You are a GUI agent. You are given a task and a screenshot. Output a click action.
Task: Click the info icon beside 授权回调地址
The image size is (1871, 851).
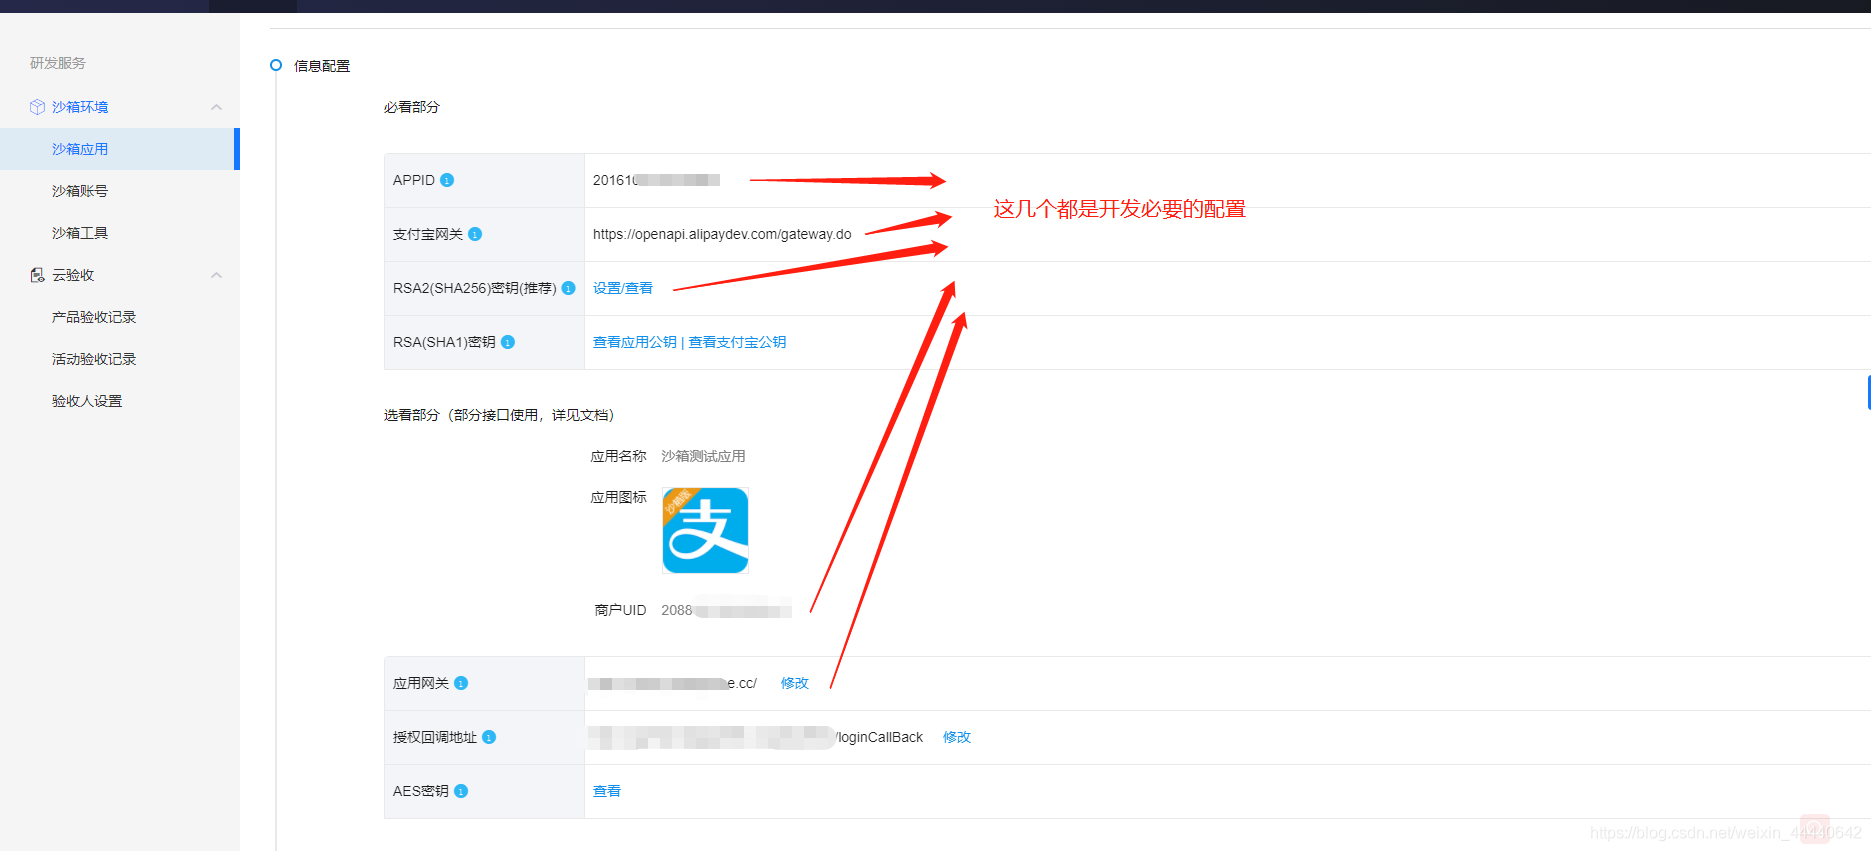click(489, 737)
